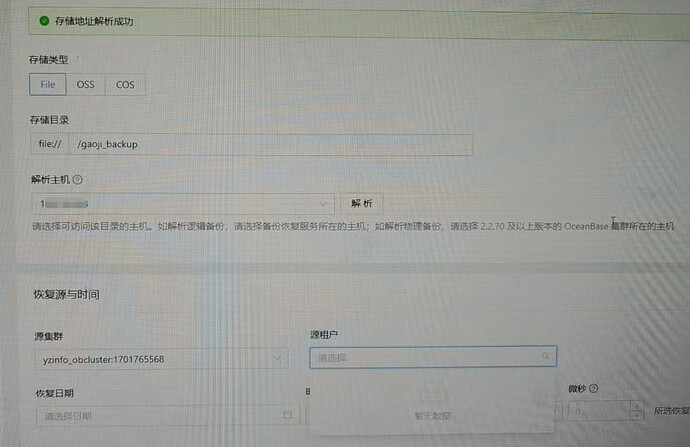
Task: Click the search icon in 源租户 field
Action: pyautogui.click(x=545, y=356)
